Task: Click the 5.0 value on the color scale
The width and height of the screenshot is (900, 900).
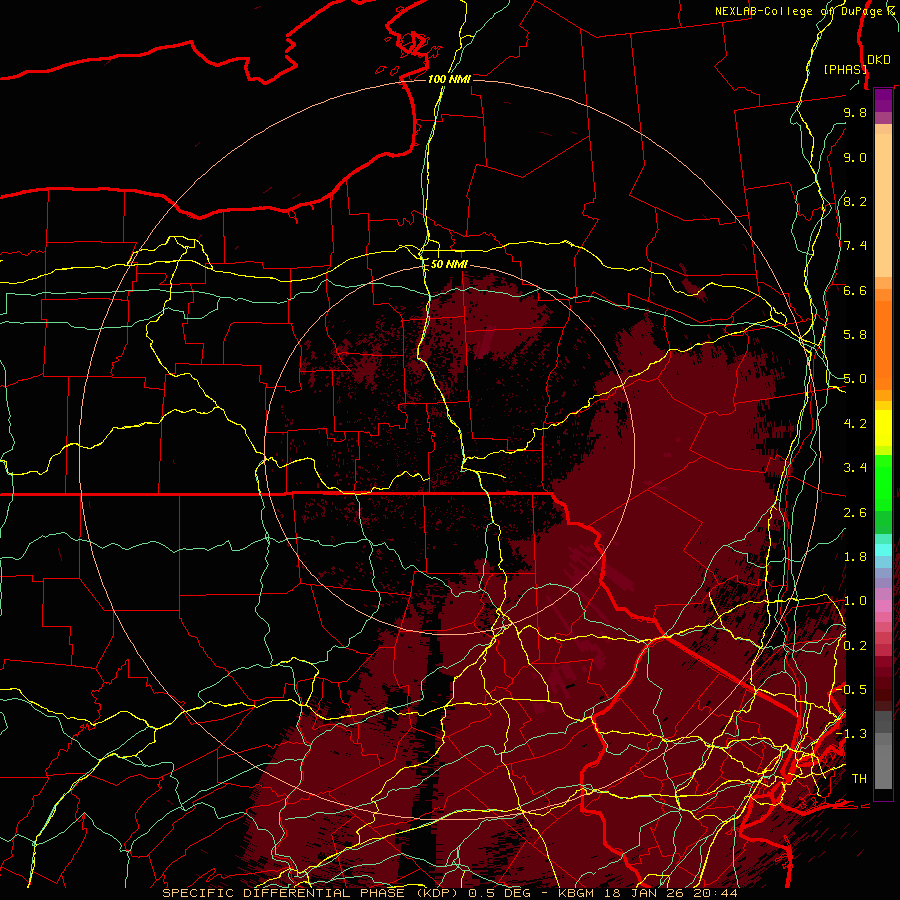Action: 855,379
